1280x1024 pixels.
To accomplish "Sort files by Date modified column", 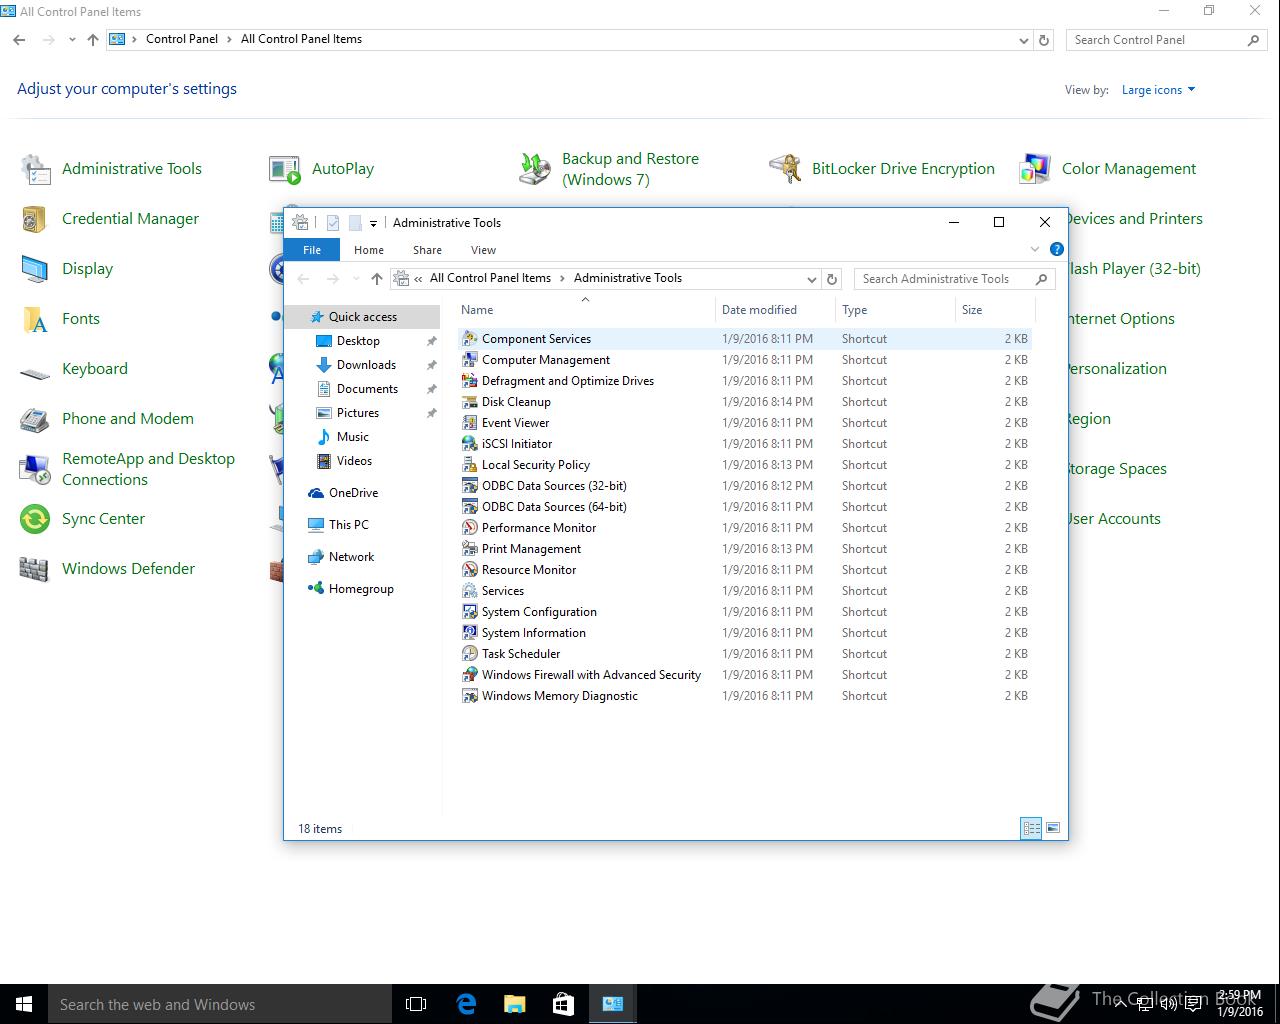I will coord(775,310).
